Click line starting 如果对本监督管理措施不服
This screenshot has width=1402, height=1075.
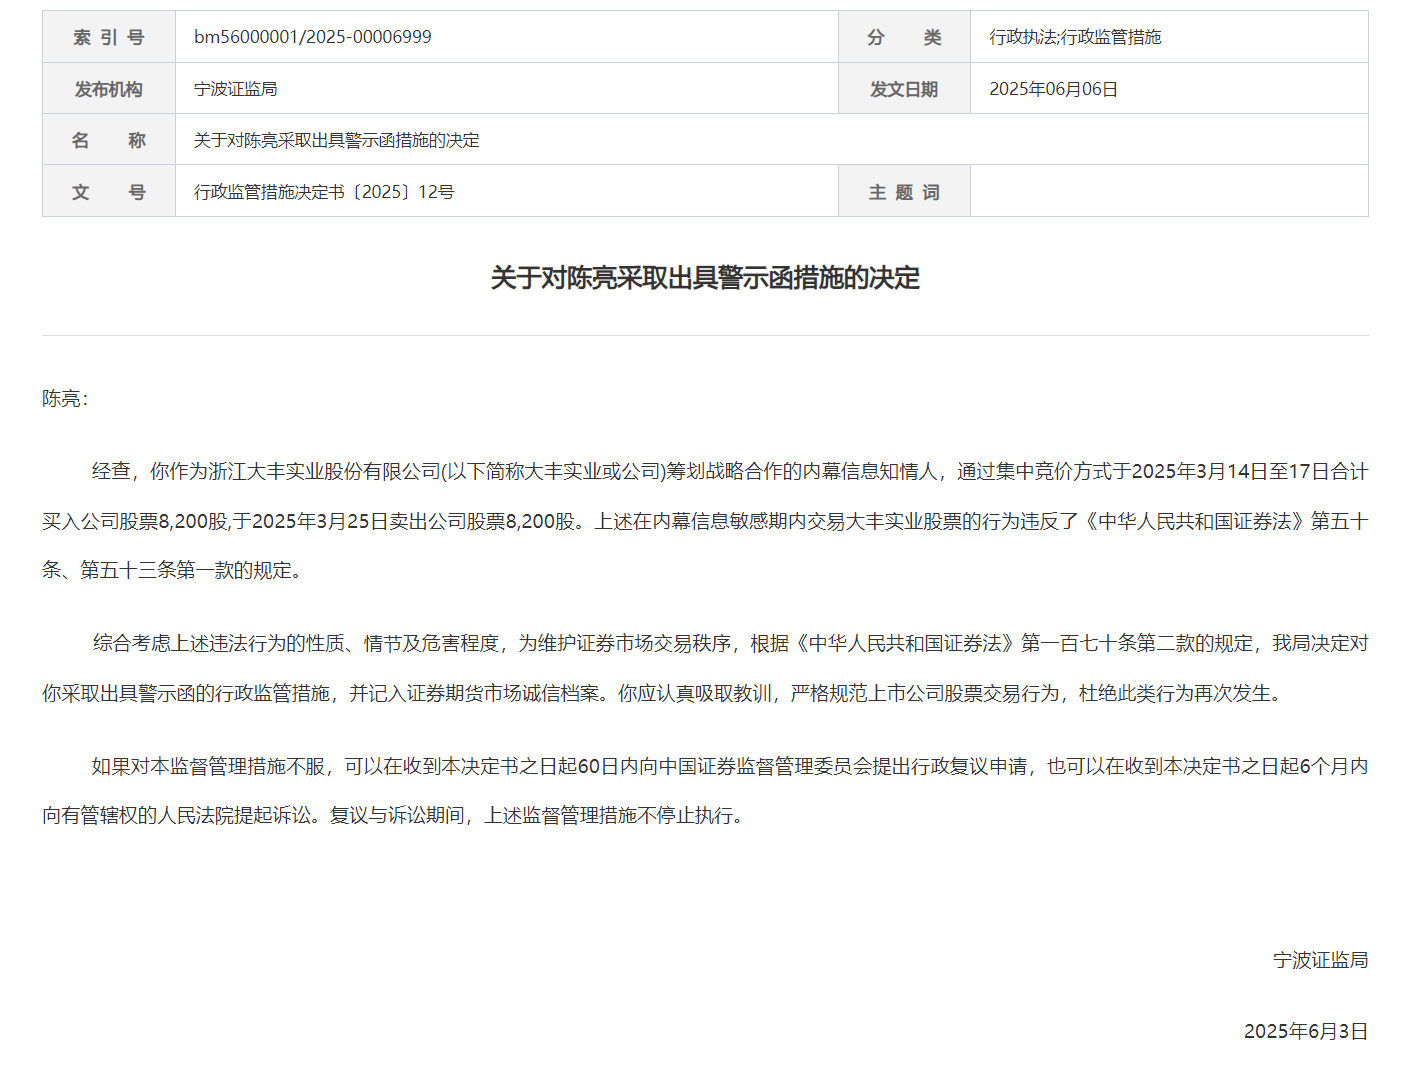coord(730,766)
